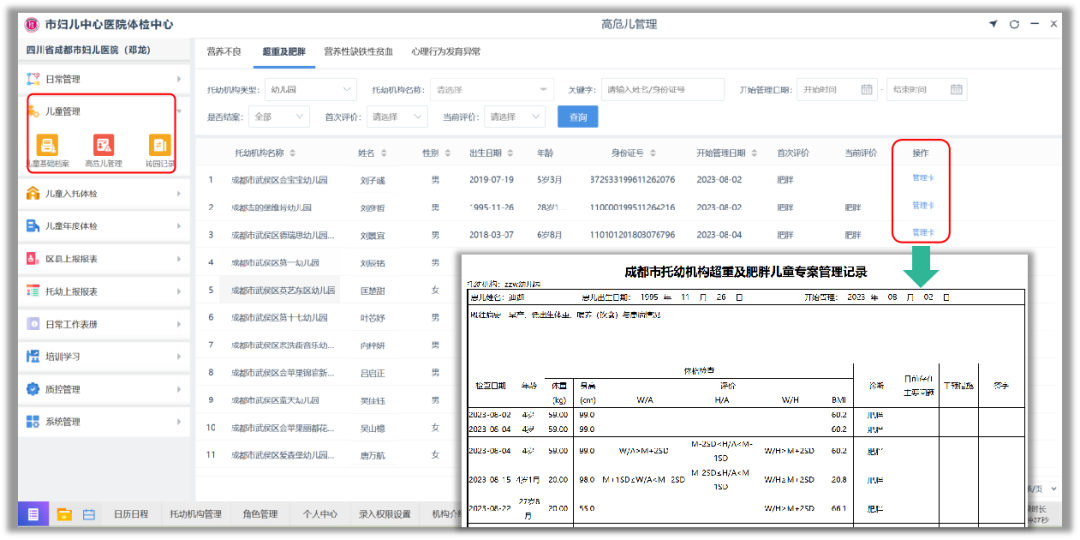Screen dimensions: 1080x540
Task: Open 管理卡 link for 刘子晟 row
Action: (x=922, y=178)
